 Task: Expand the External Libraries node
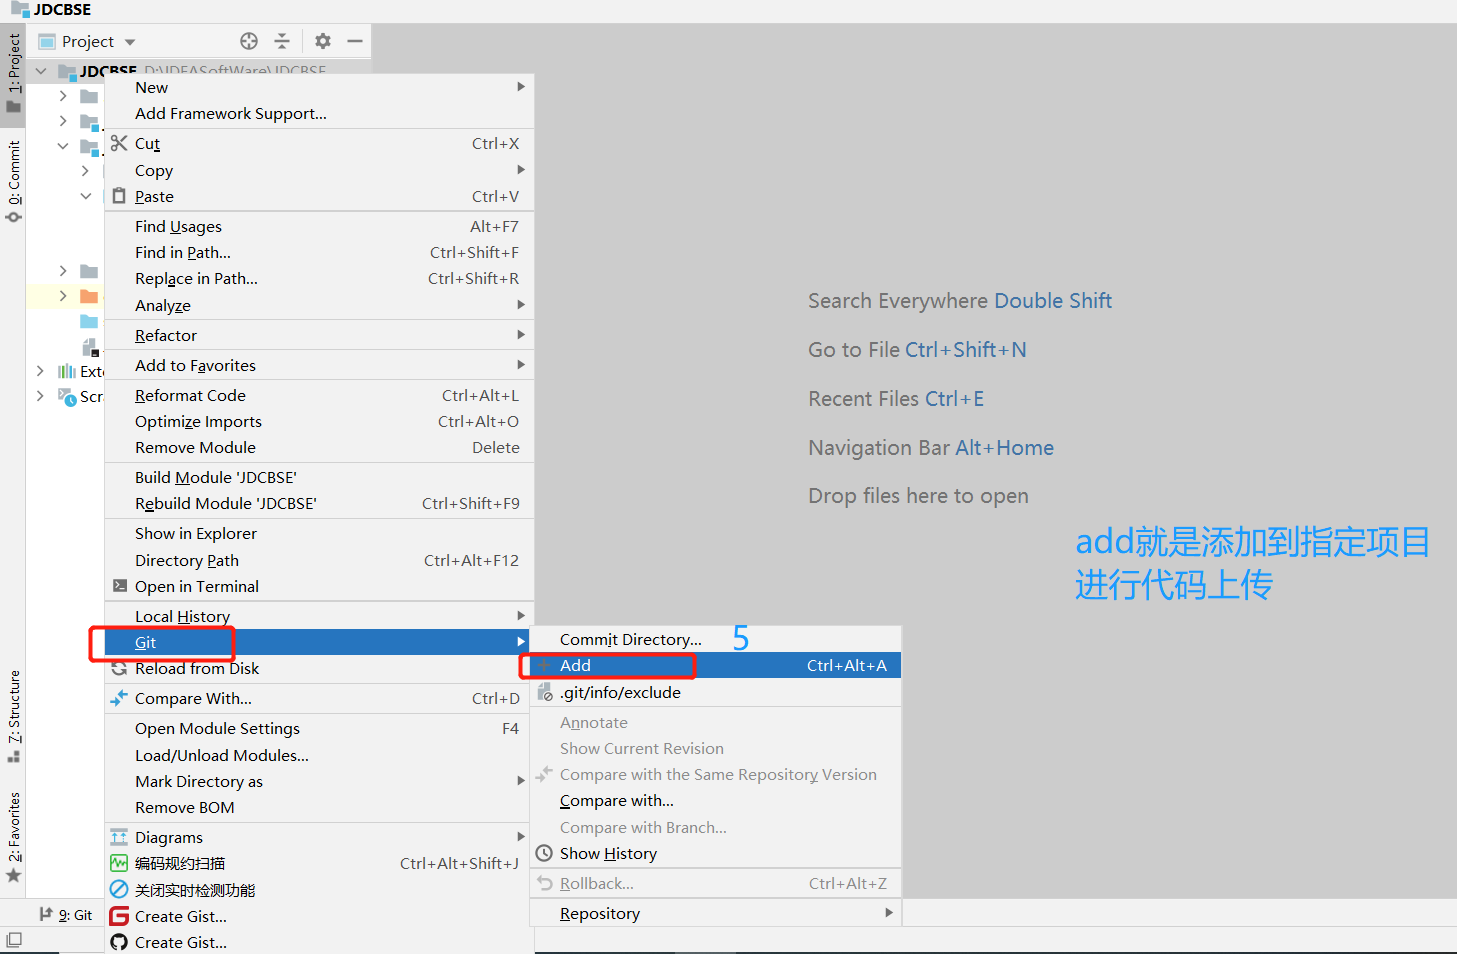(40, 371)
